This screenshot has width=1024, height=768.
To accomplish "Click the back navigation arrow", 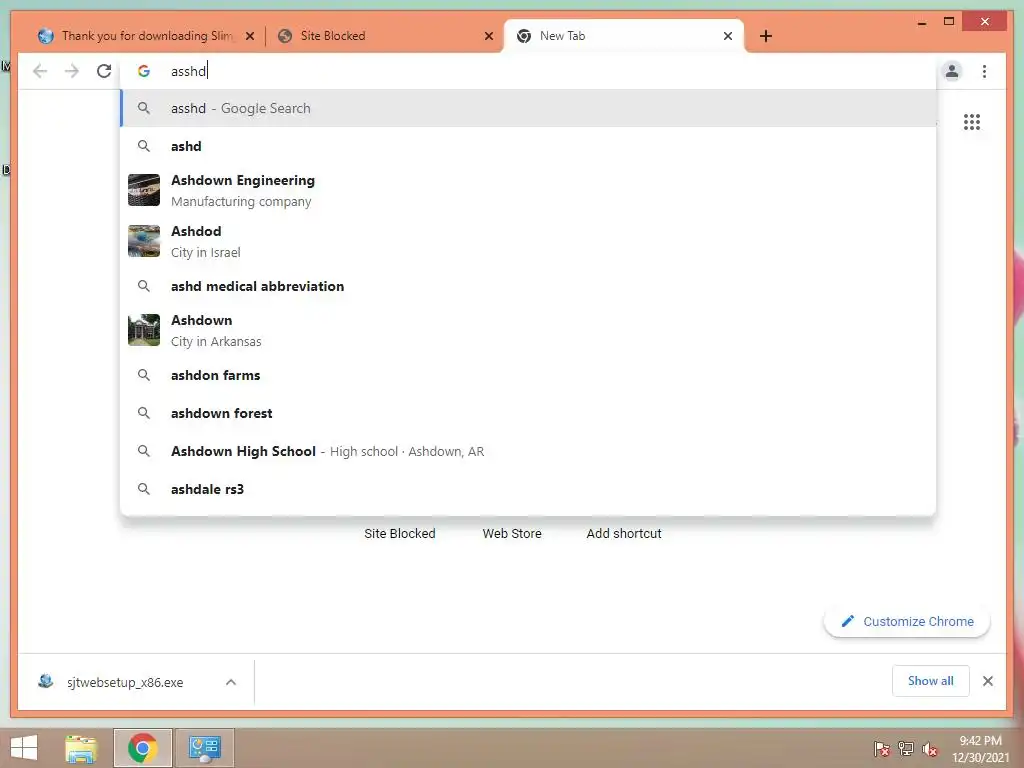I will pyautogui.click(x=40, y=71).
